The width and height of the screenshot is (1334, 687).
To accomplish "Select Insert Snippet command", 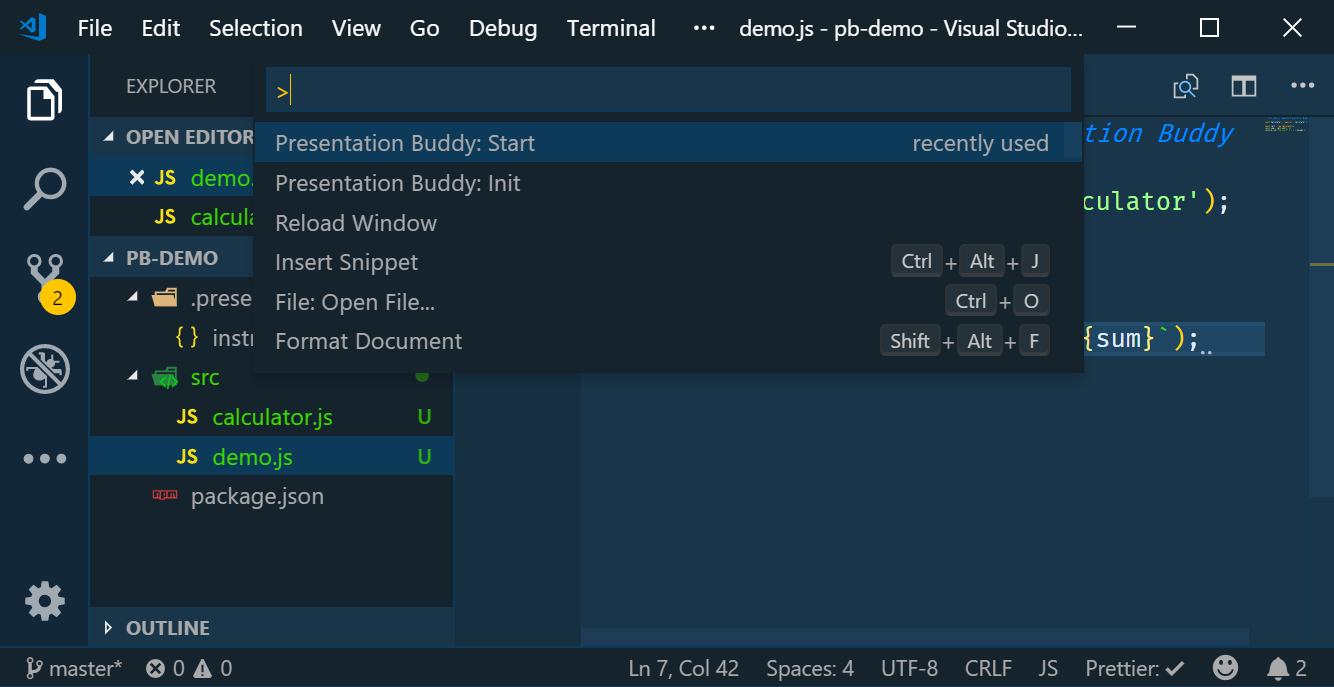I will [668, 262].
